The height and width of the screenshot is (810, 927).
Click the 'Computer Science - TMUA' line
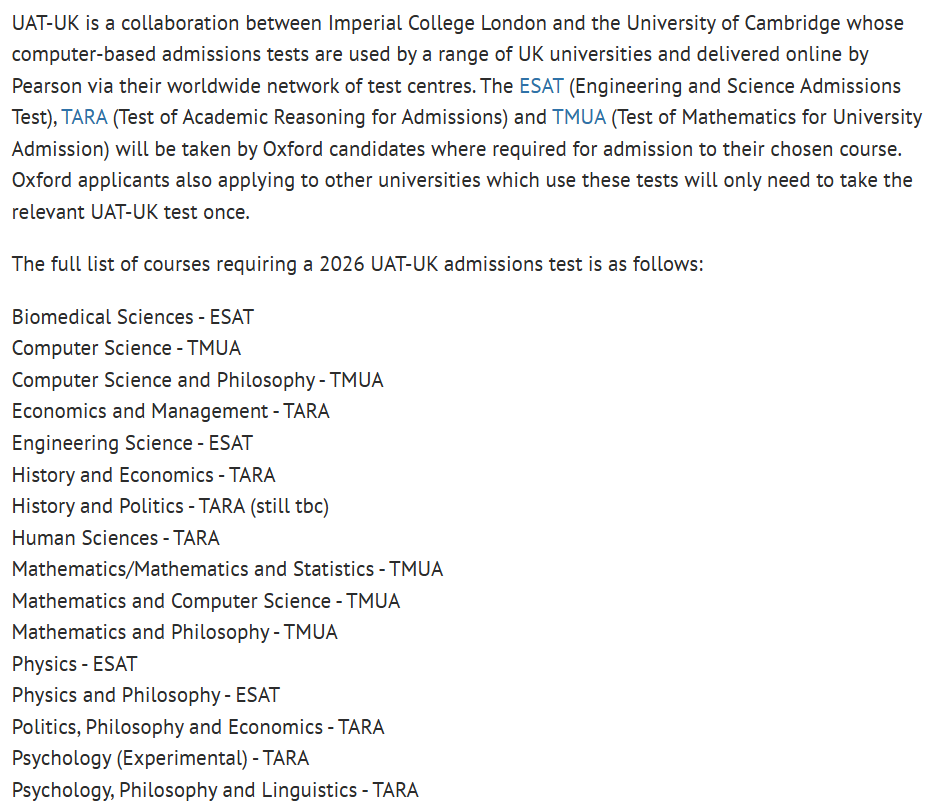126,349
